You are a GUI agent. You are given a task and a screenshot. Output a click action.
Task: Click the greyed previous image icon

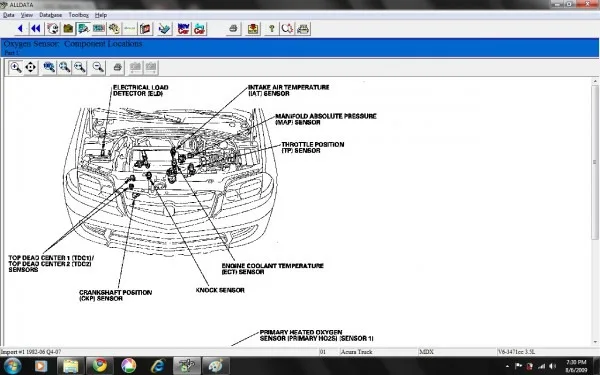click(135, 67)
